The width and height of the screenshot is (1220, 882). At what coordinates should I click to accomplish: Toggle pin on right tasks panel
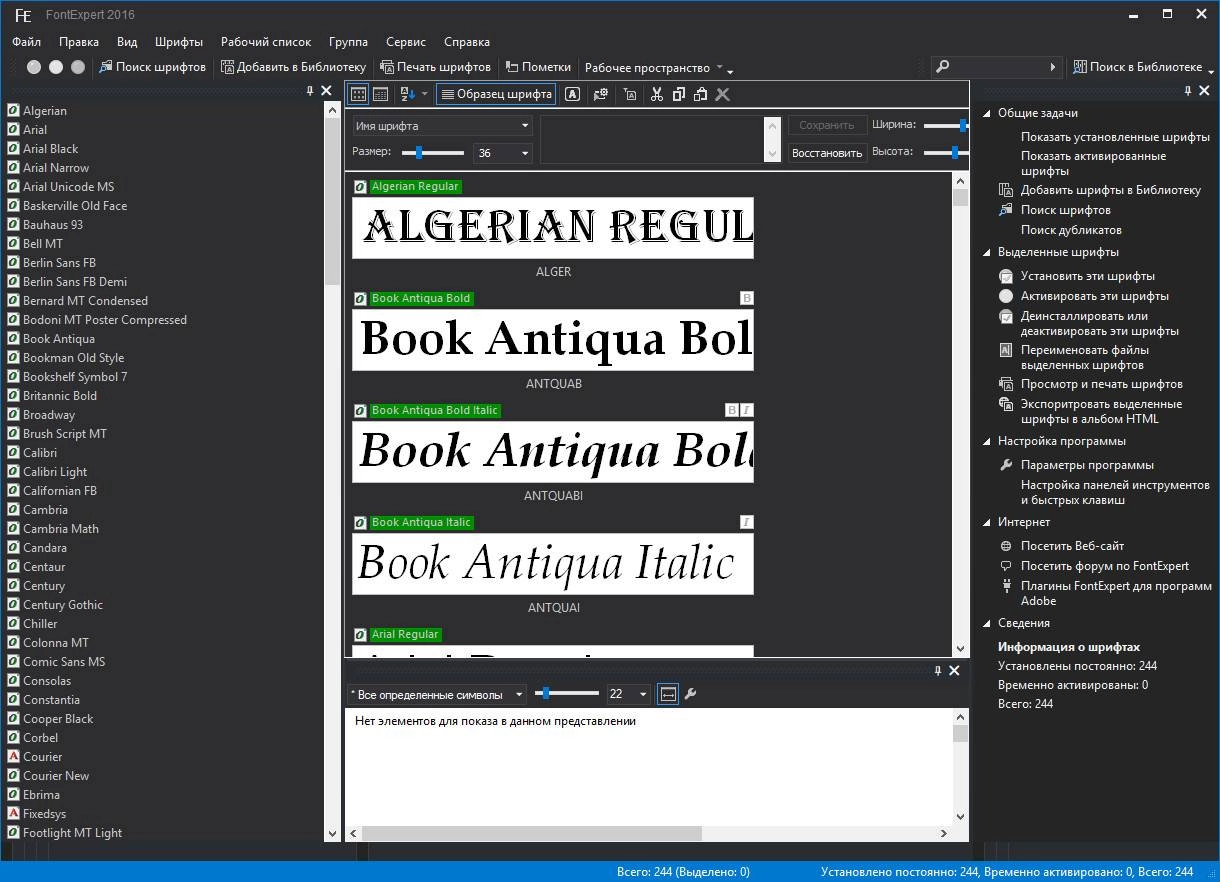tap(1188, 91)
